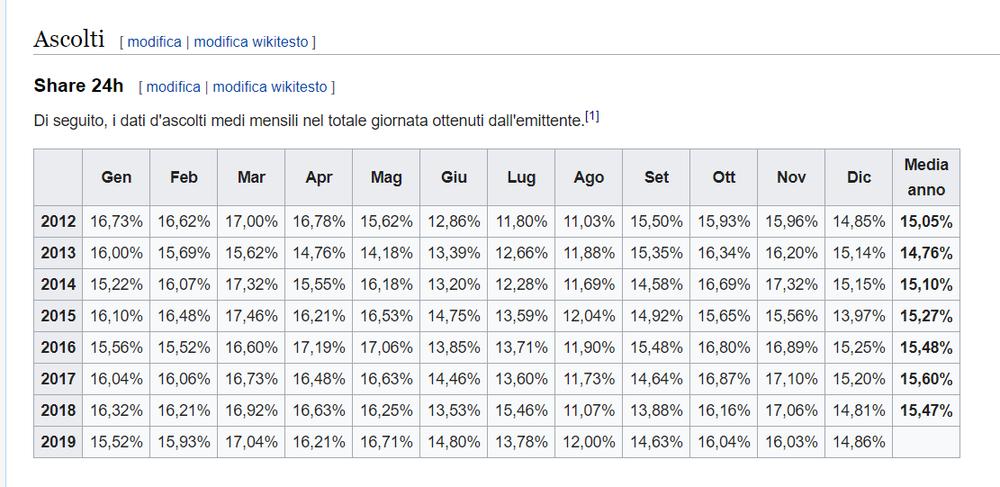Image resolution: width=1000 pixels, height=487 pixels.
Task: Click the "Share 24h" subsection heading
Action: click(x=78, y=86)
